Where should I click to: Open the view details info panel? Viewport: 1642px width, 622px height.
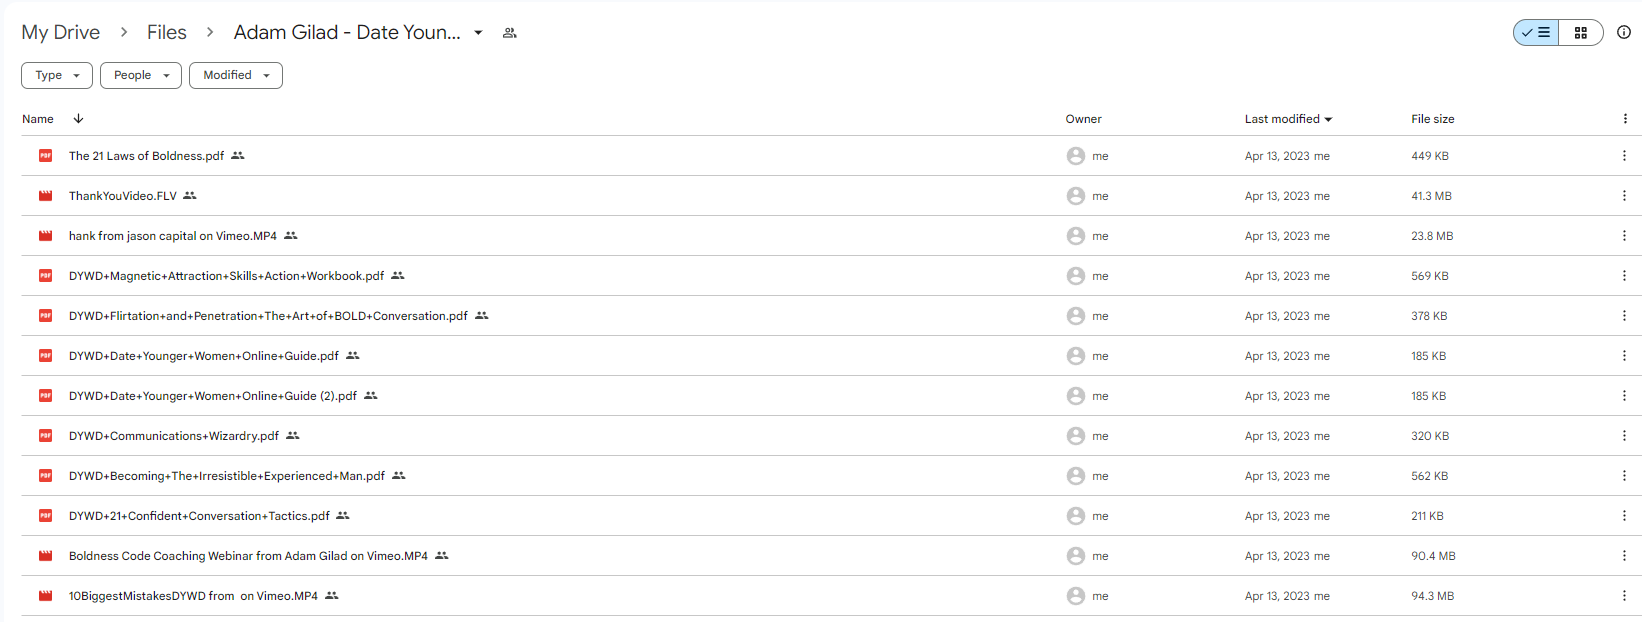pos(1624,33)
